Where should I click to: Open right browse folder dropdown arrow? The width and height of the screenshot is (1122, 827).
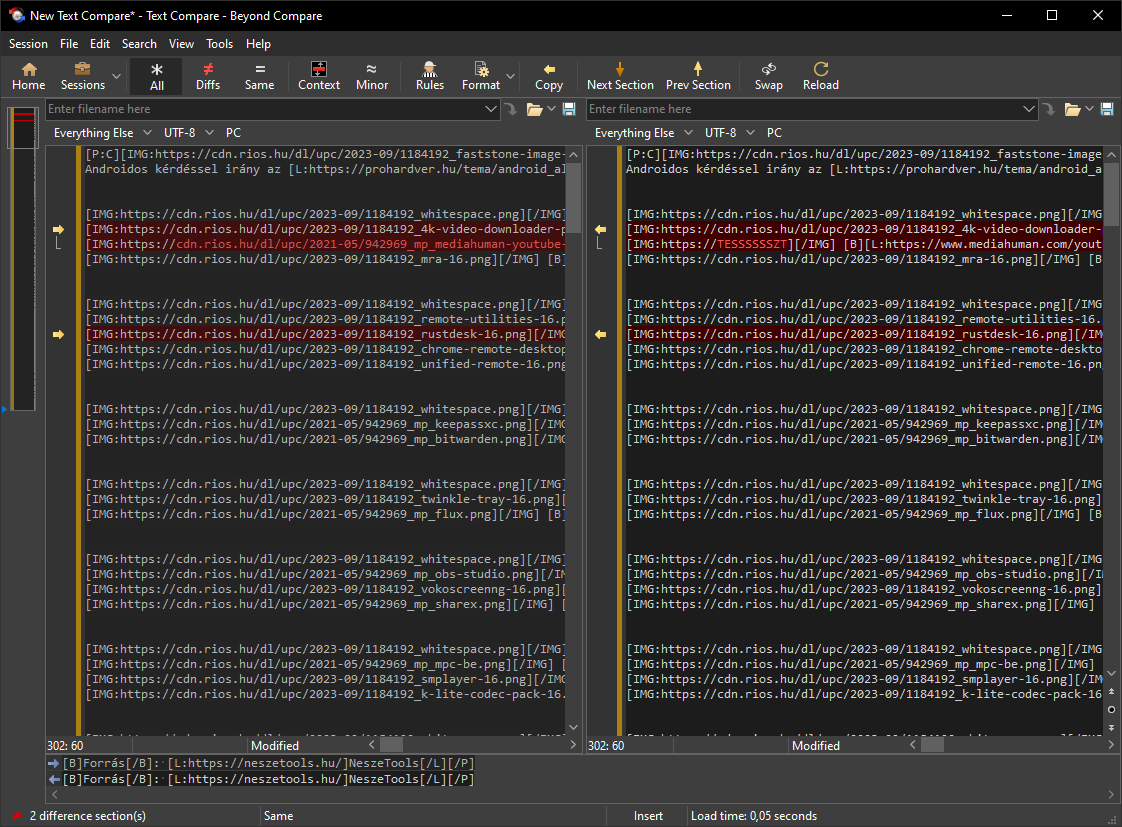(x=1089, y=109)
